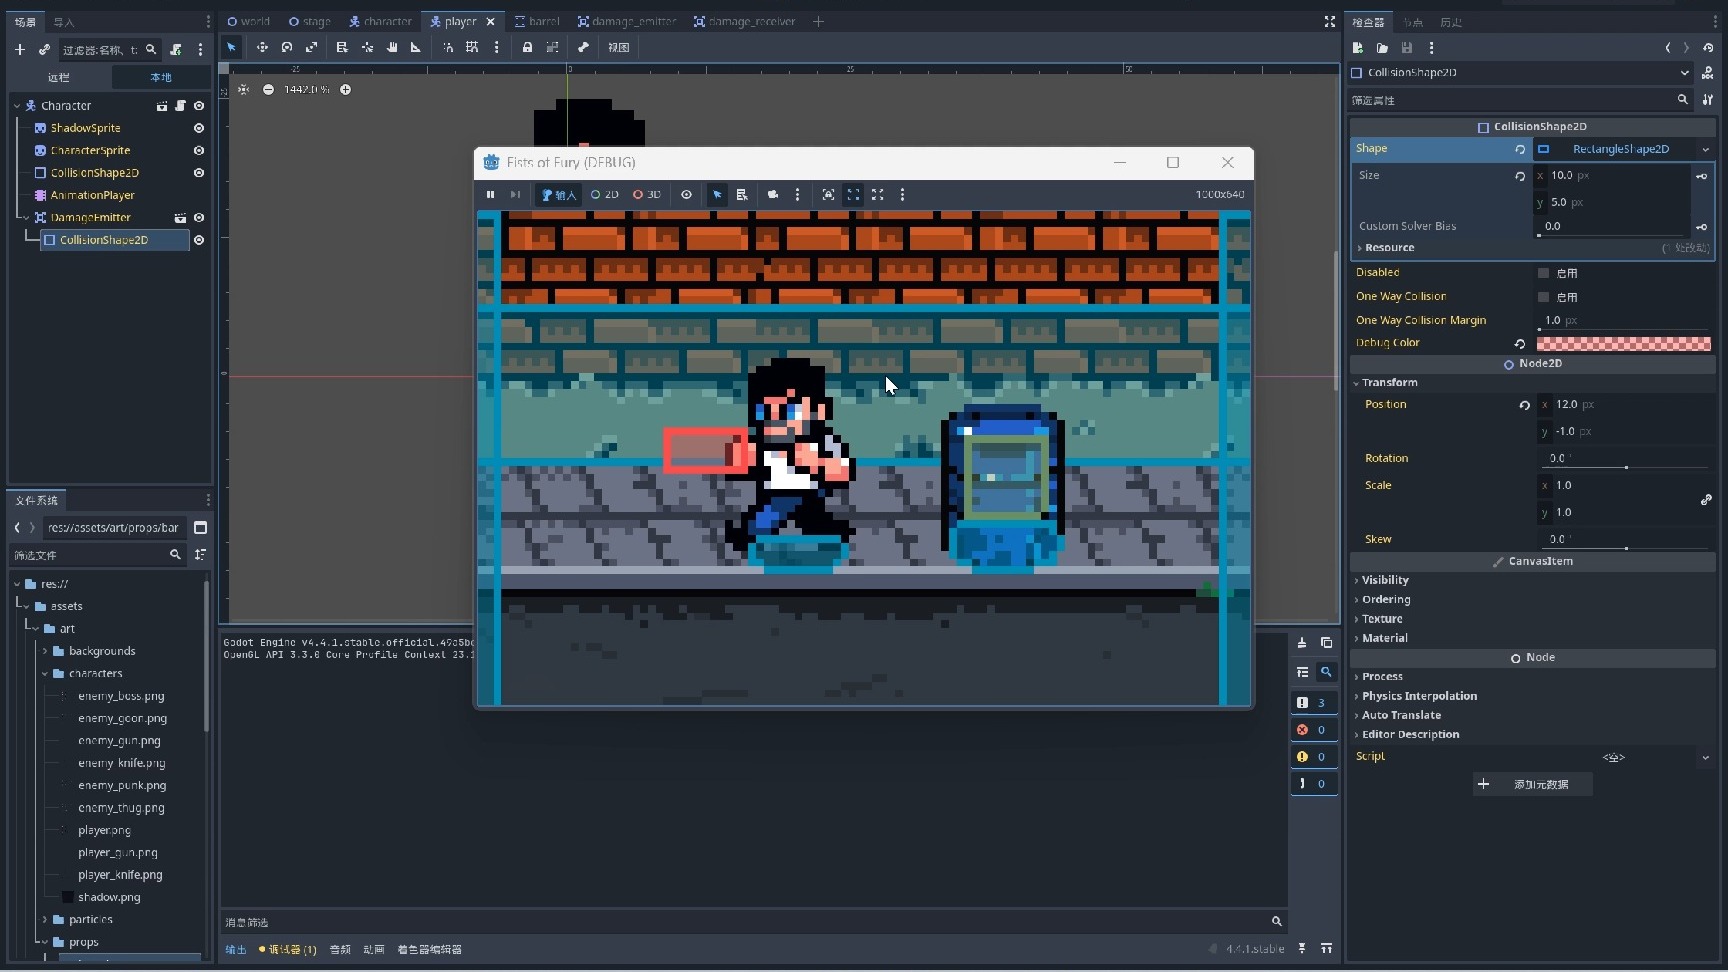Image resolution: width=1728 pixels, height=972 pixels.
Task: Toggle the 2D selection mode in game window
Action: click(604, 195)
